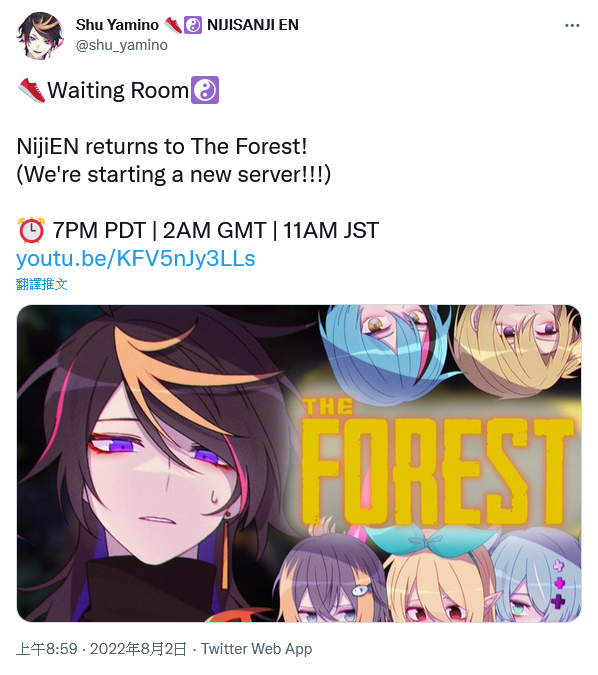Click the sneaker emoji before Waiting Room
The width and height of the screenshot is (598, 675).
(31, 90)
